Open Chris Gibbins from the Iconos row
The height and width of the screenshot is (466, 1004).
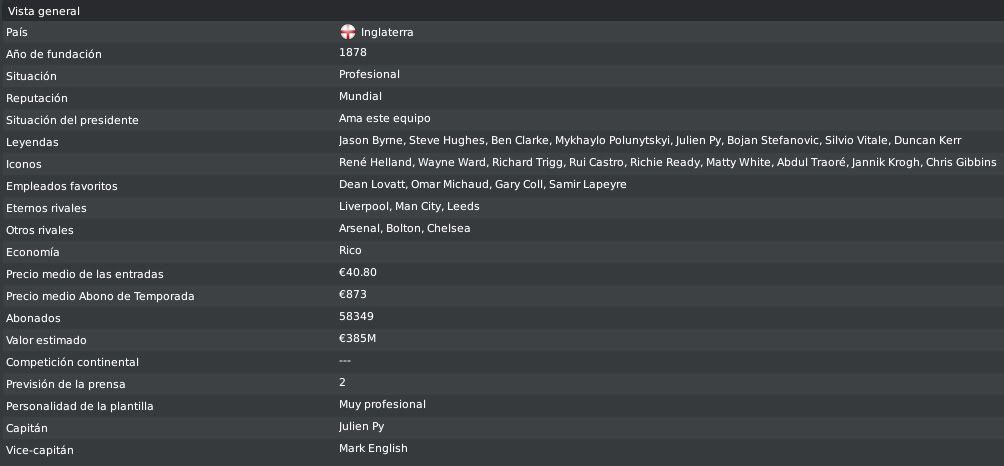pos(961,163)
